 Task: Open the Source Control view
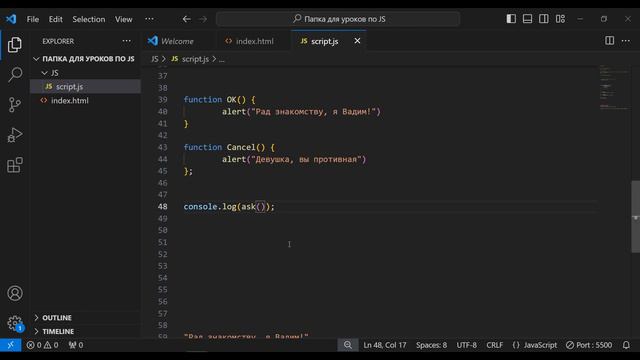click(15, 105)
